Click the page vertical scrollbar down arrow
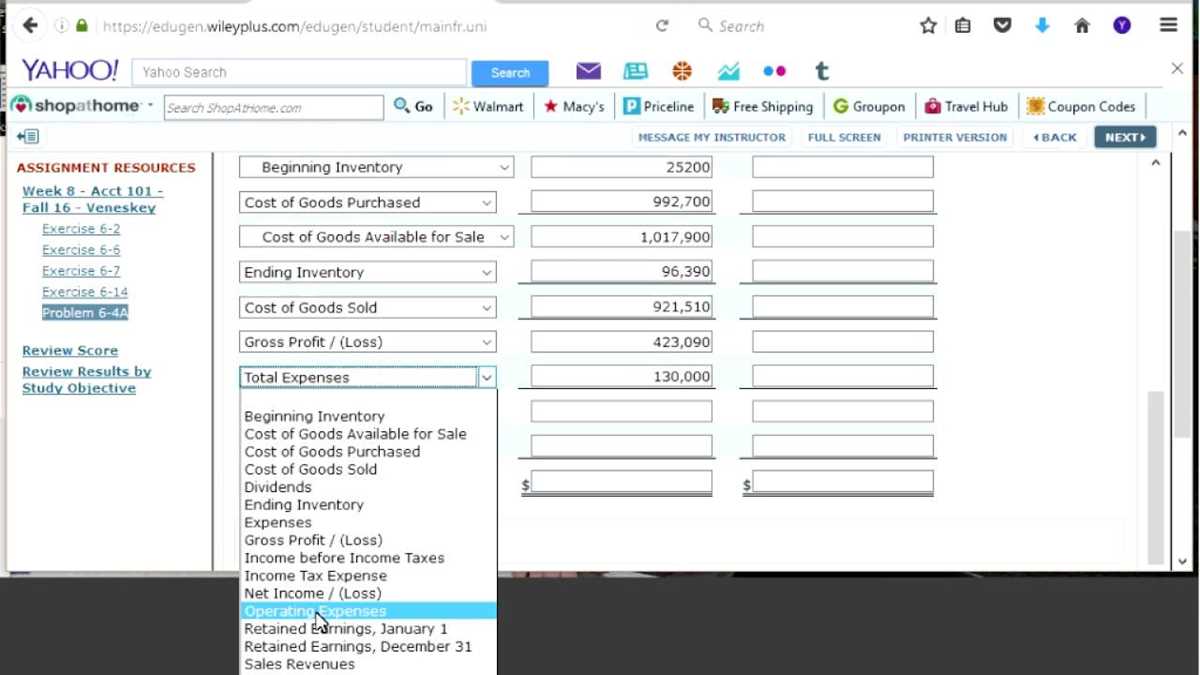 pos(1183,561)
